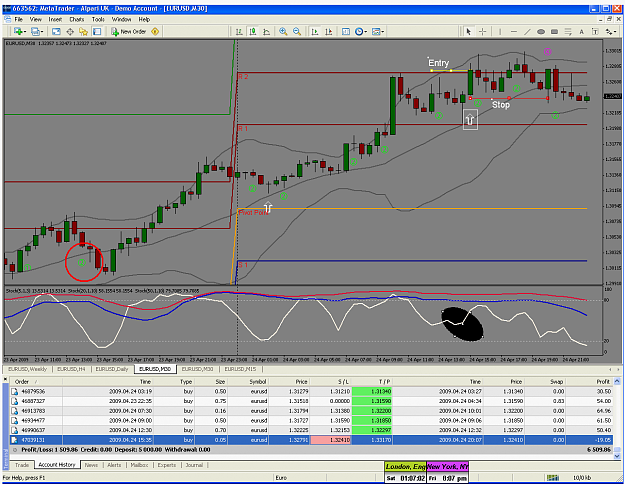Toggle the Navigator star-folder icon

point(83,31)
